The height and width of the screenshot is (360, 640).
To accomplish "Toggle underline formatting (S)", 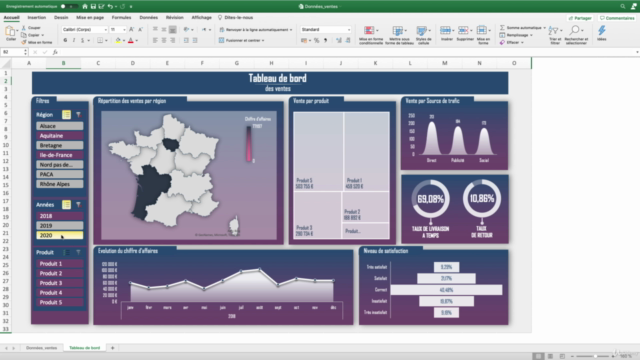I will click(82, 40).
